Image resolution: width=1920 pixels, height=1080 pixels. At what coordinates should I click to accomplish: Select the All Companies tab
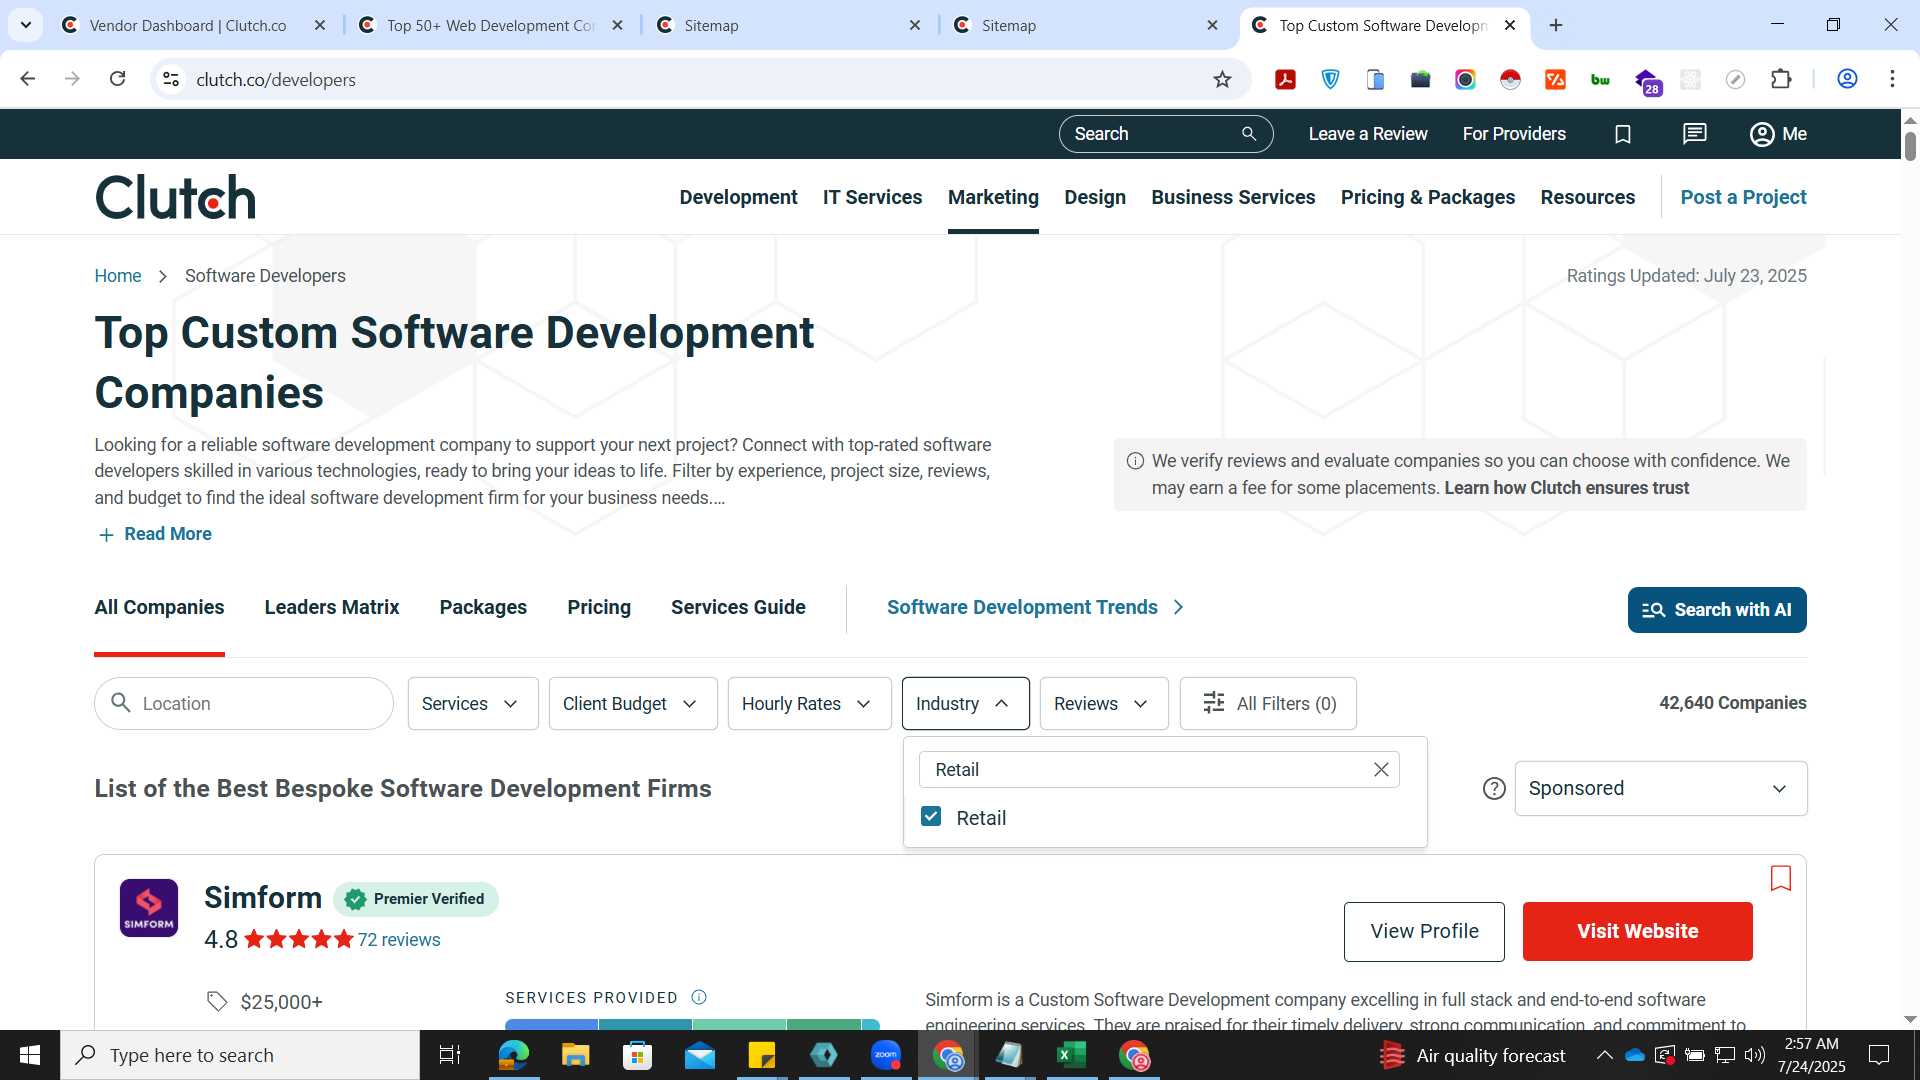(x=159, y=608)
